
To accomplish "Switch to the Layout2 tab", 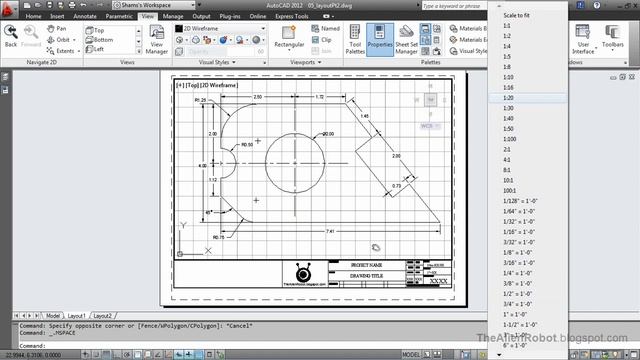I will (x=102, y=316).
